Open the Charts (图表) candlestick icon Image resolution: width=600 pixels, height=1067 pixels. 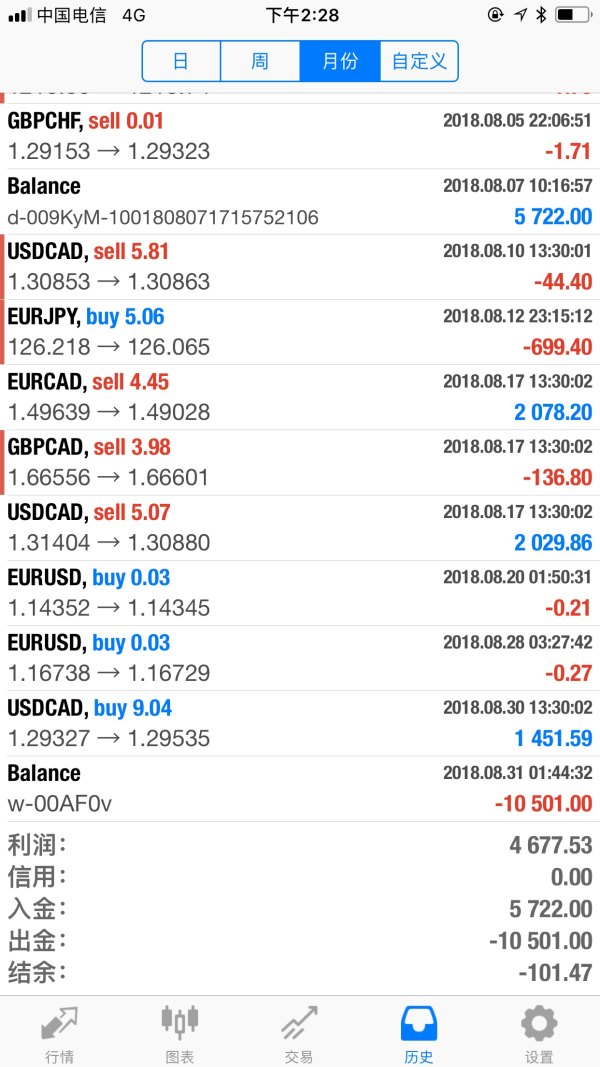pyautogui.click(x=179, y=1024)
